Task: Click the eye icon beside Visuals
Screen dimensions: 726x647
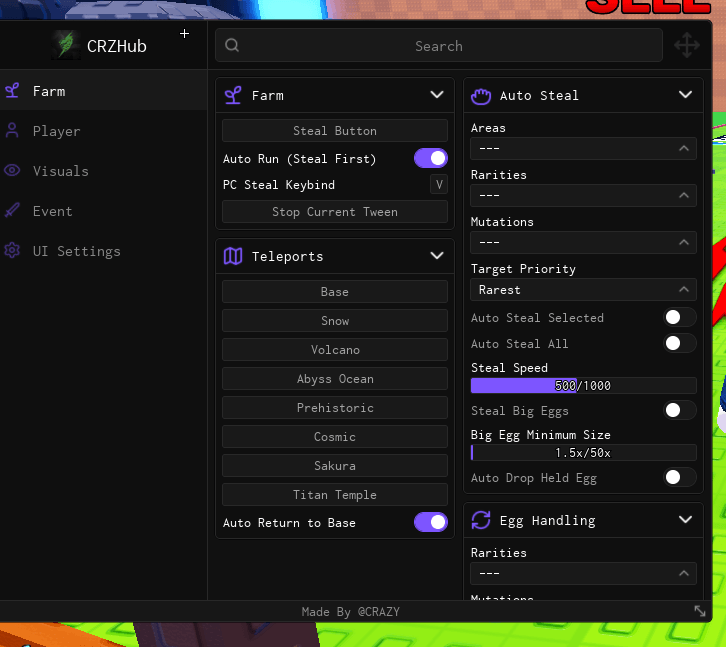Action: 12,170
